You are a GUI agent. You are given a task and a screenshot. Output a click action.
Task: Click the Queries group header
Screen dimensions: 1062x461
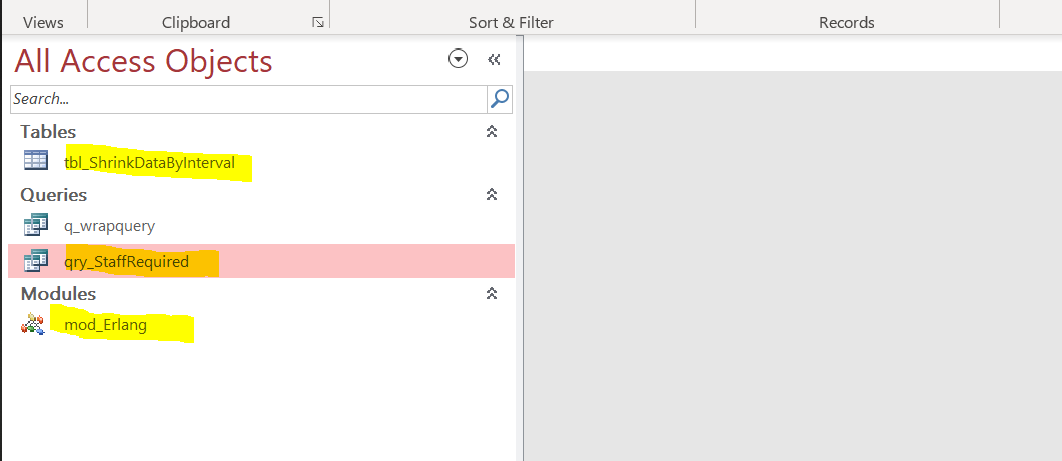click(x=54, y=195)
